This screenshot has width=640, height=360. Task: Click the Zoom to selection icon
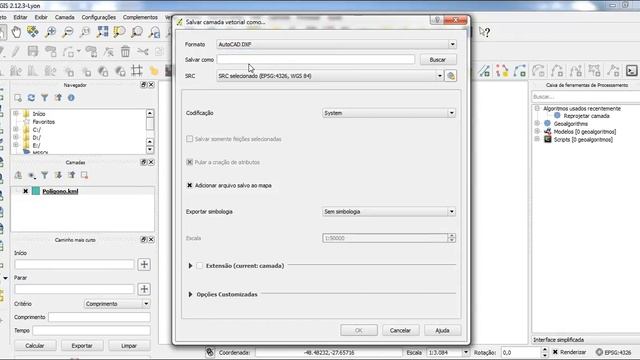click(120, 31)
